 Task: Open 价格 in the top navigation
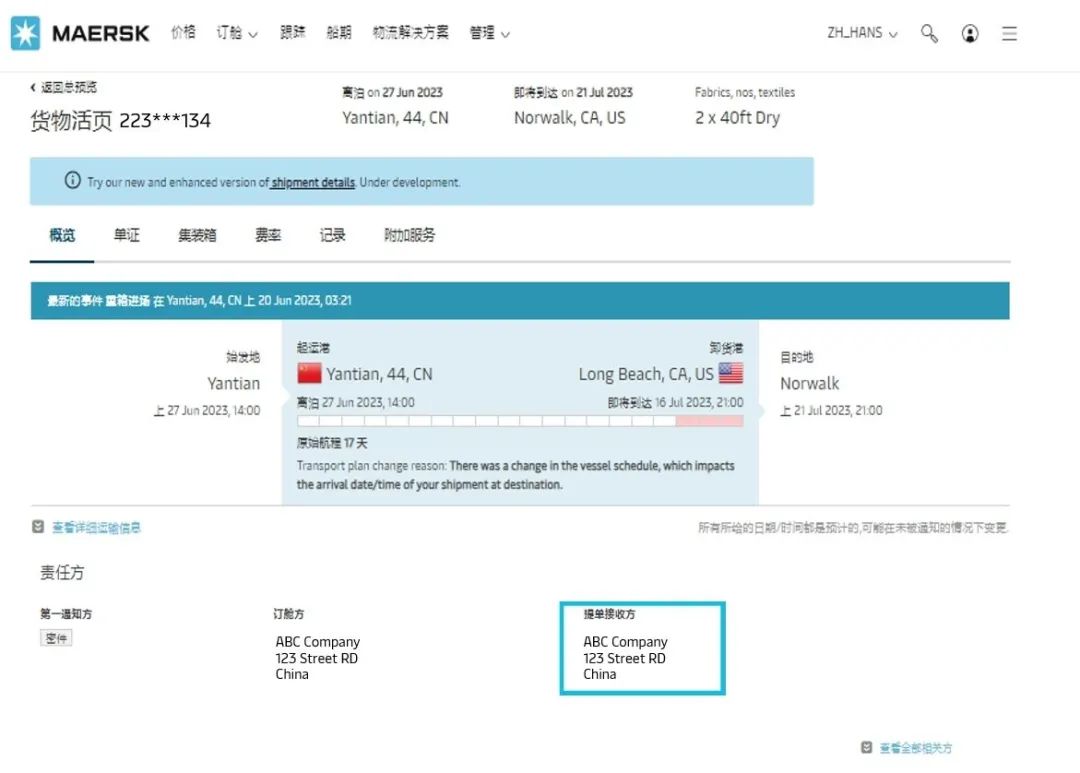pos(183,32)
